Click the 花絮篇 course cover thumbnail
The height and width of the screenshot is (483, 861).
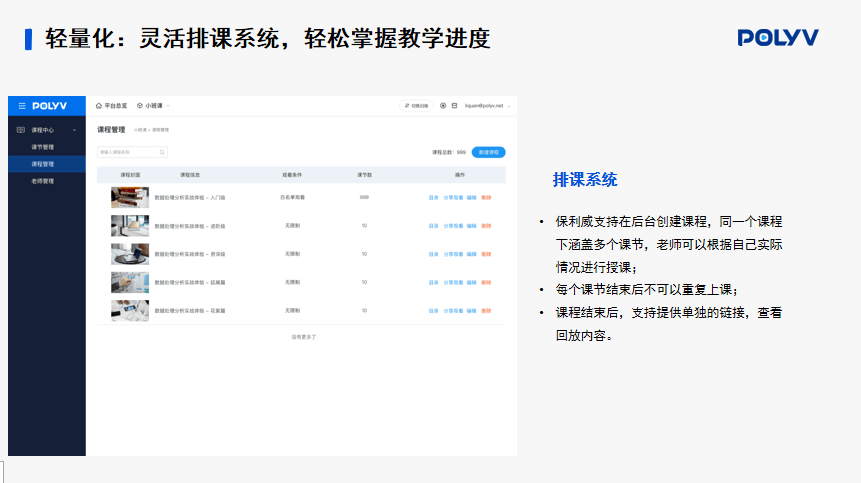tap(130, 311)
